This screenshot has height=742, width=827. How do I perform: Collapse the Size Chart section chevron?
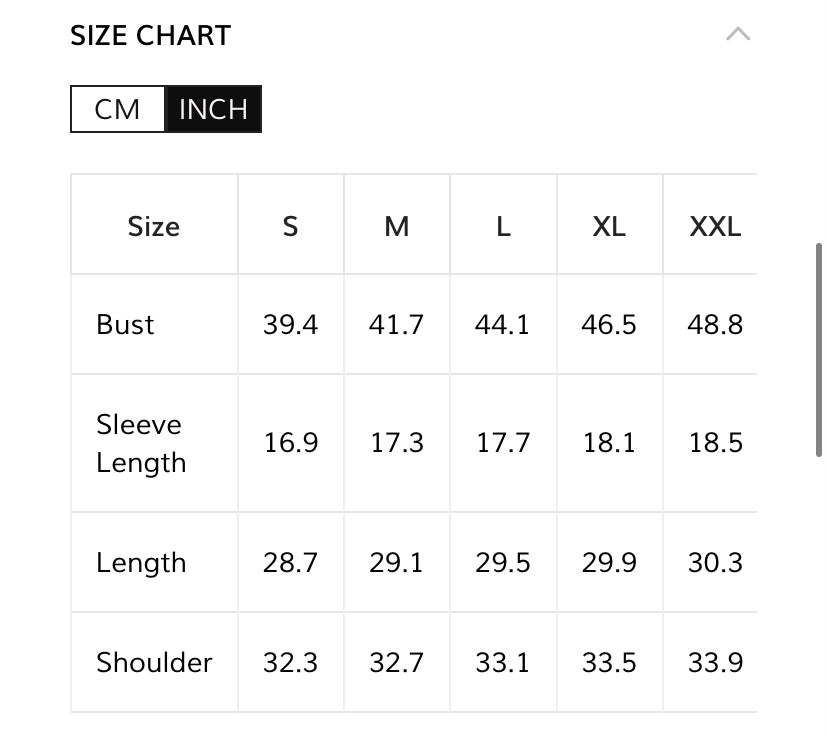coord(737,35)
